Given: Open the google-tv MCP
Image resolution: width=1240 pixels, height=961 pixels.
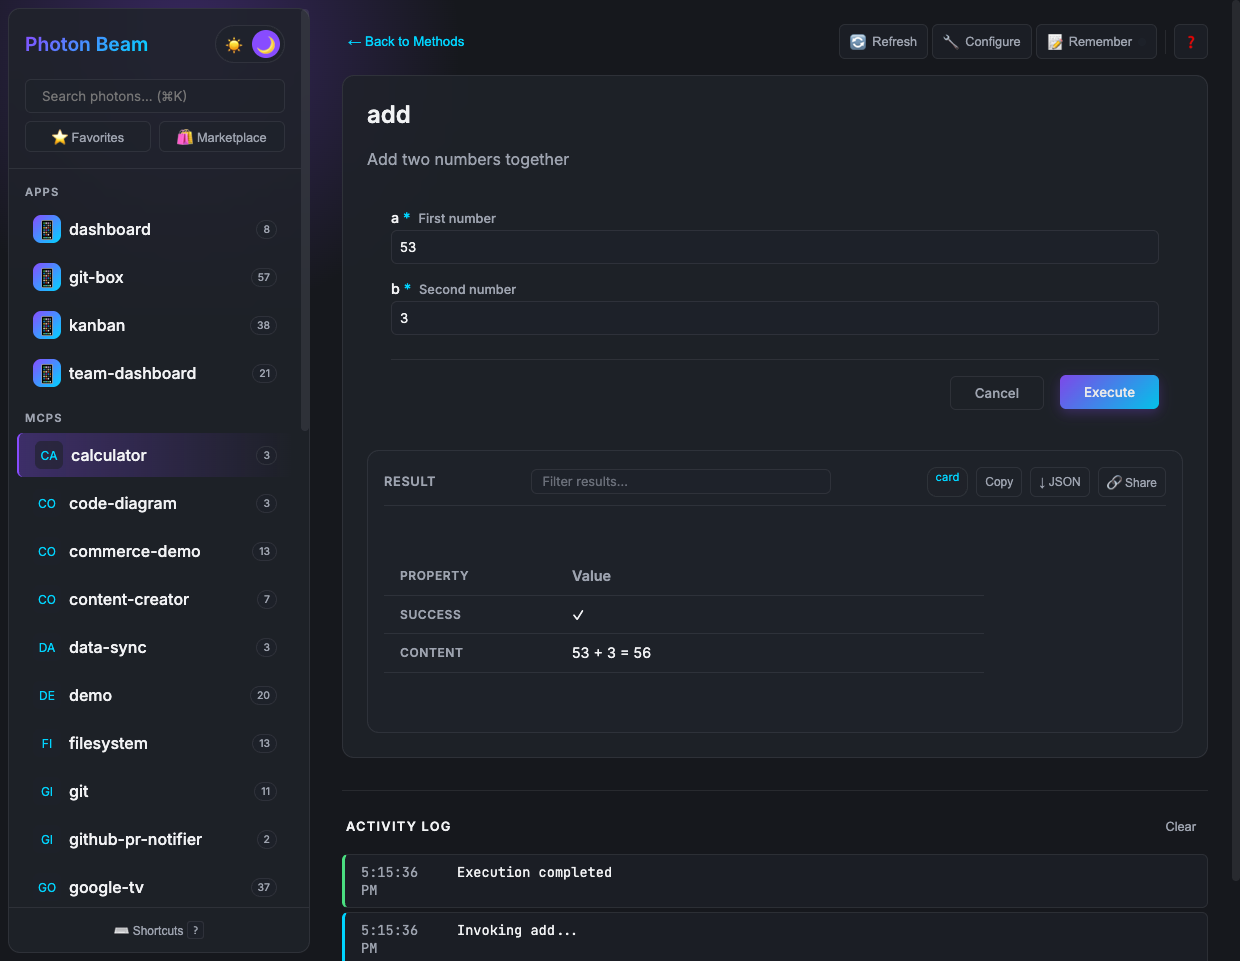Looking at the screenshot, I should 155,887.
